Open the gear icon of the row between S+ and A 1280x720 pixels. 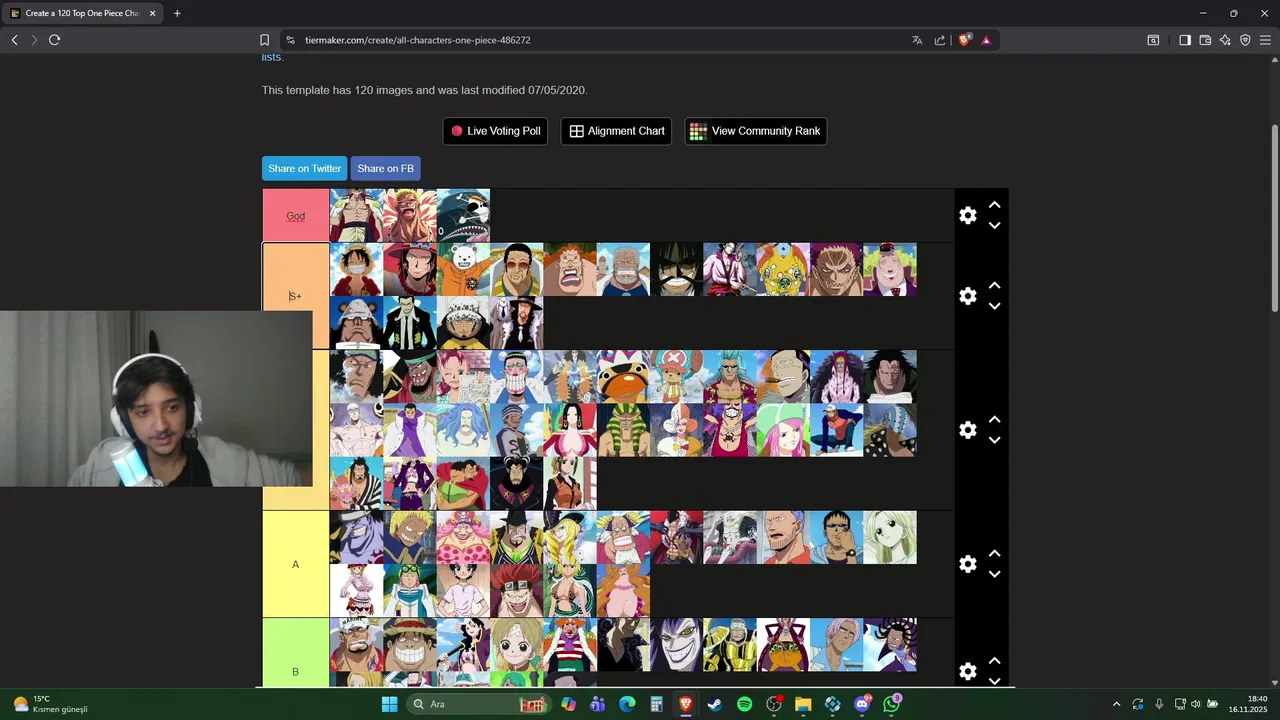point(967,430)
